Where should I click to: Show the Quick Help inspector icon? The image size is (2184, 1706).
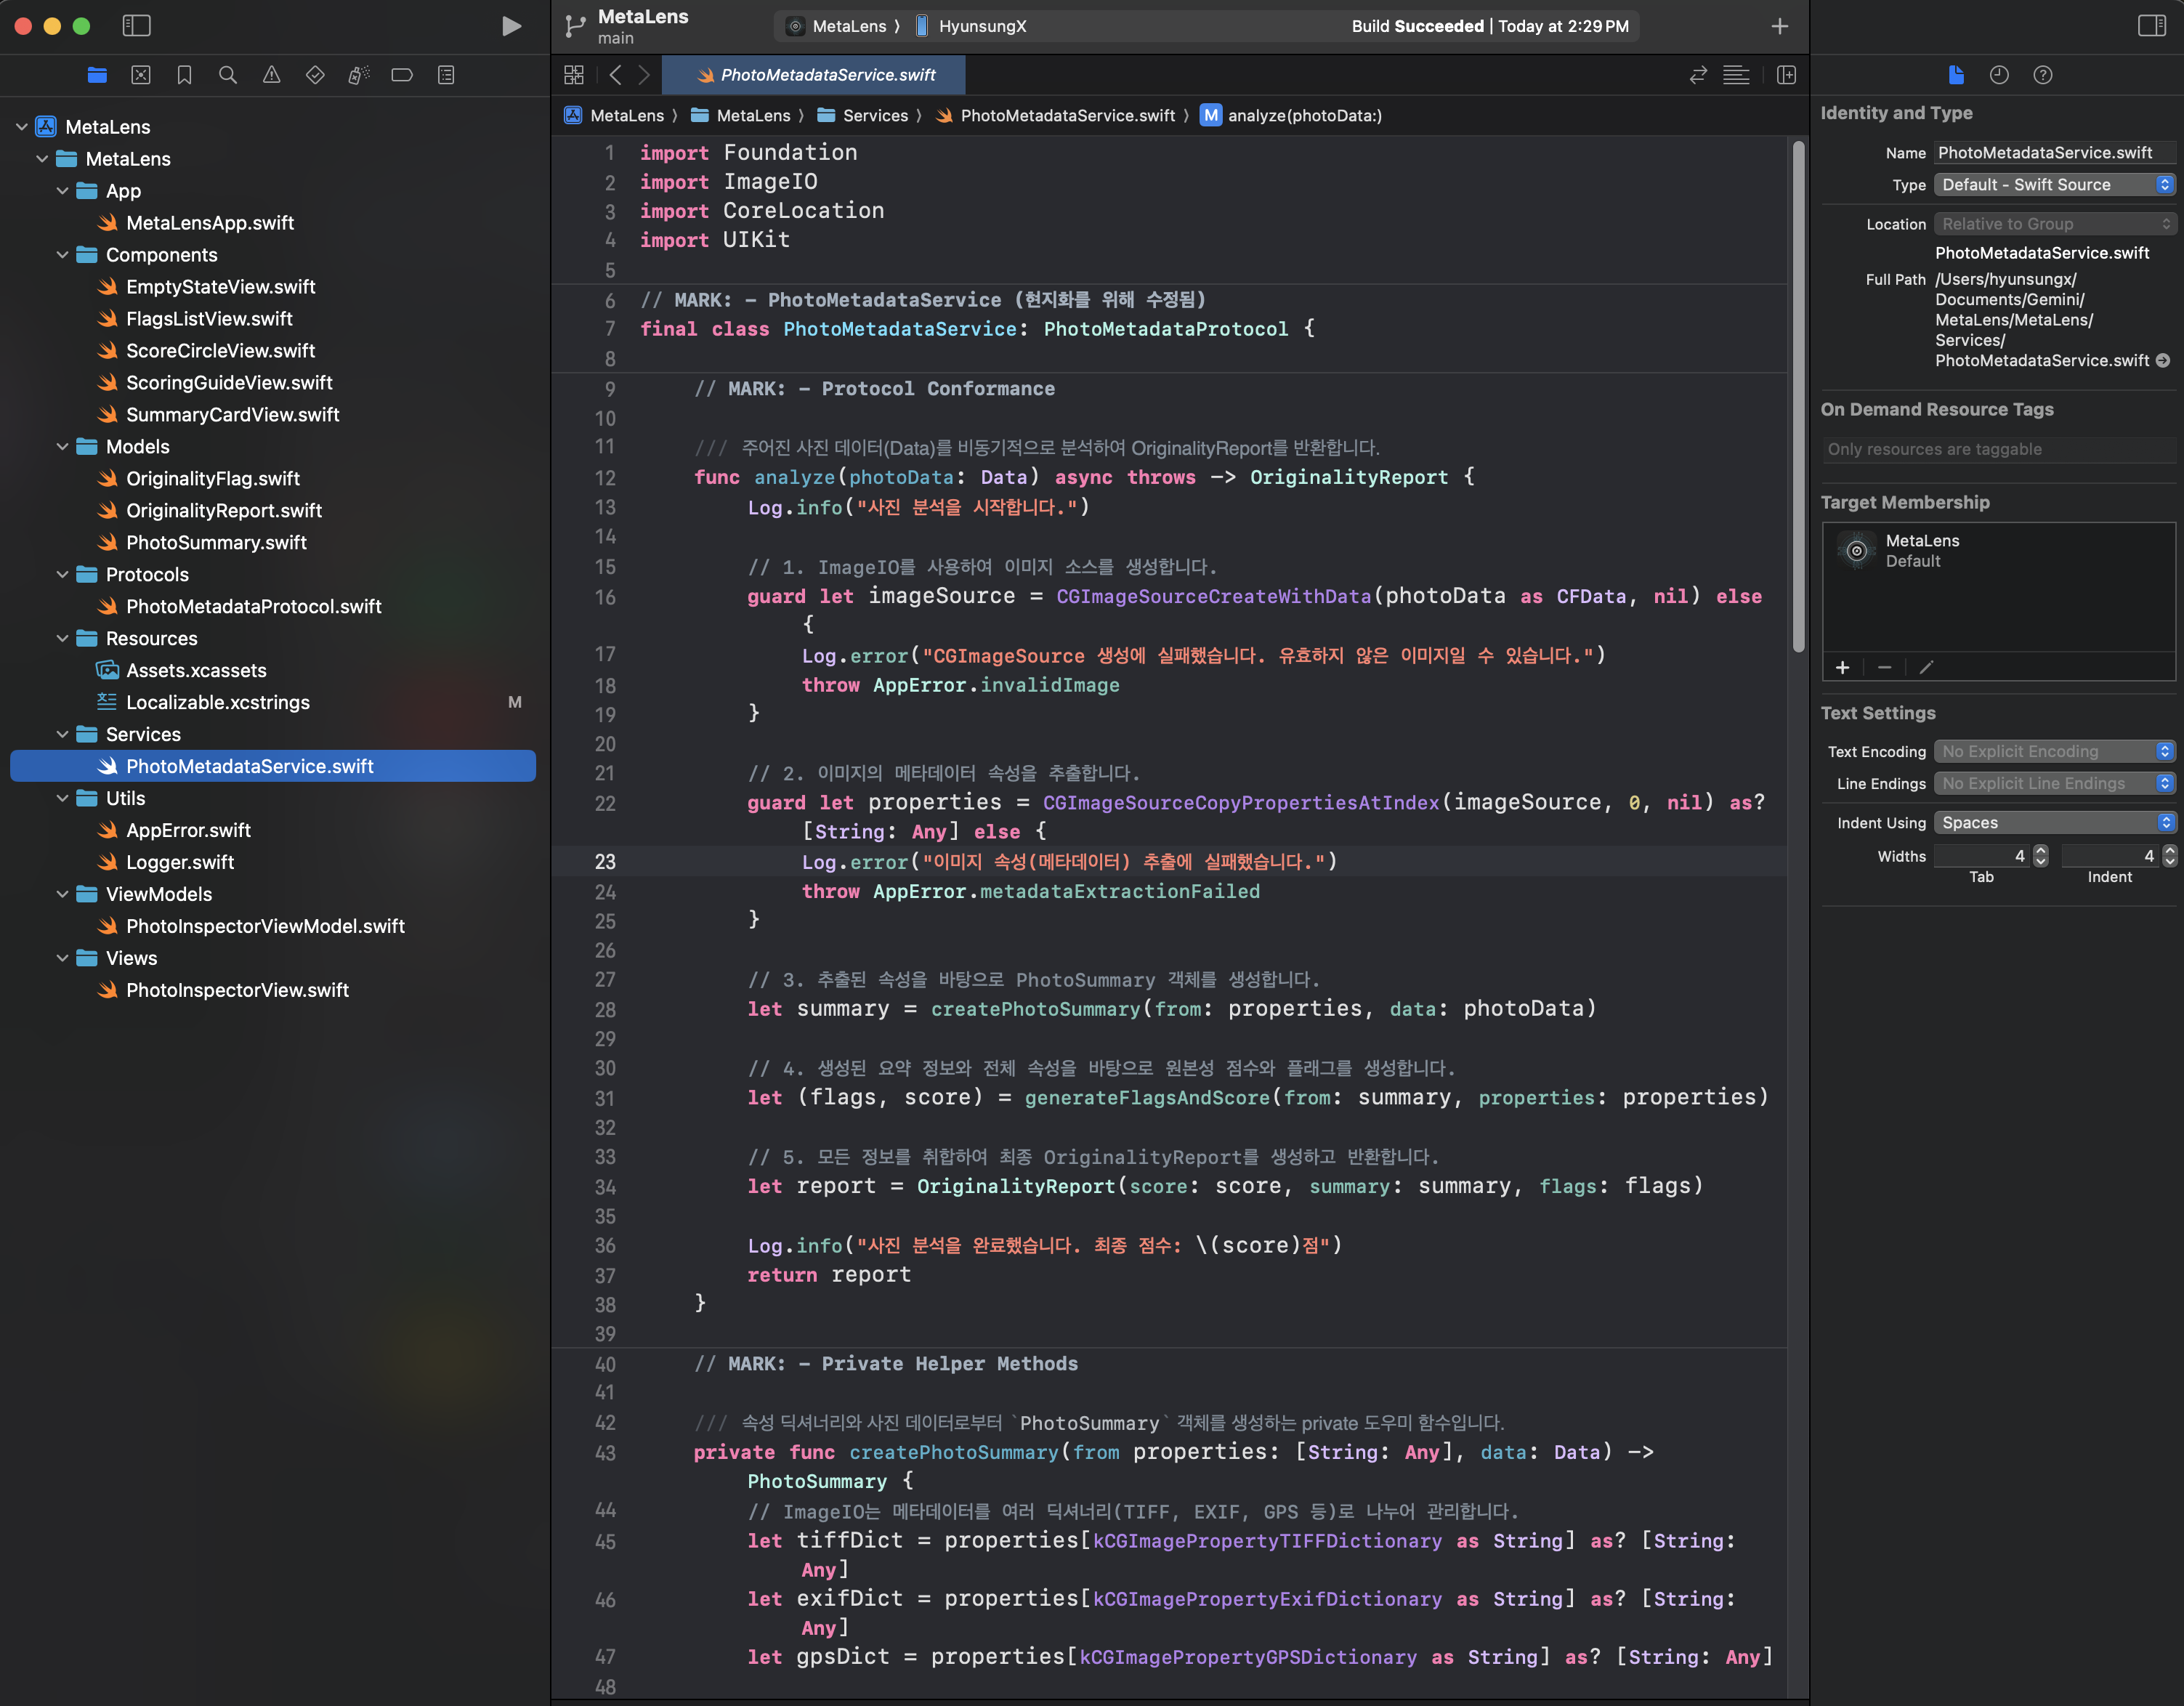point(2042,75)
